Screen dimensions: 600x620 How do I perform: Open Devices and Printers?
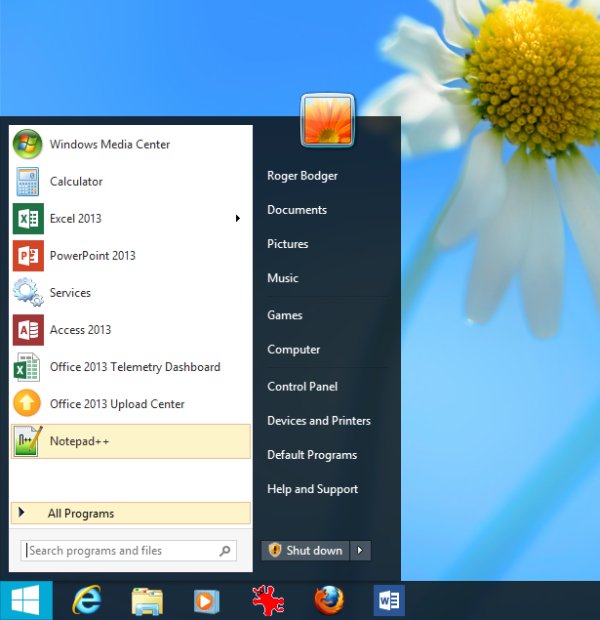pyautogui.click(x=319, y=421)
